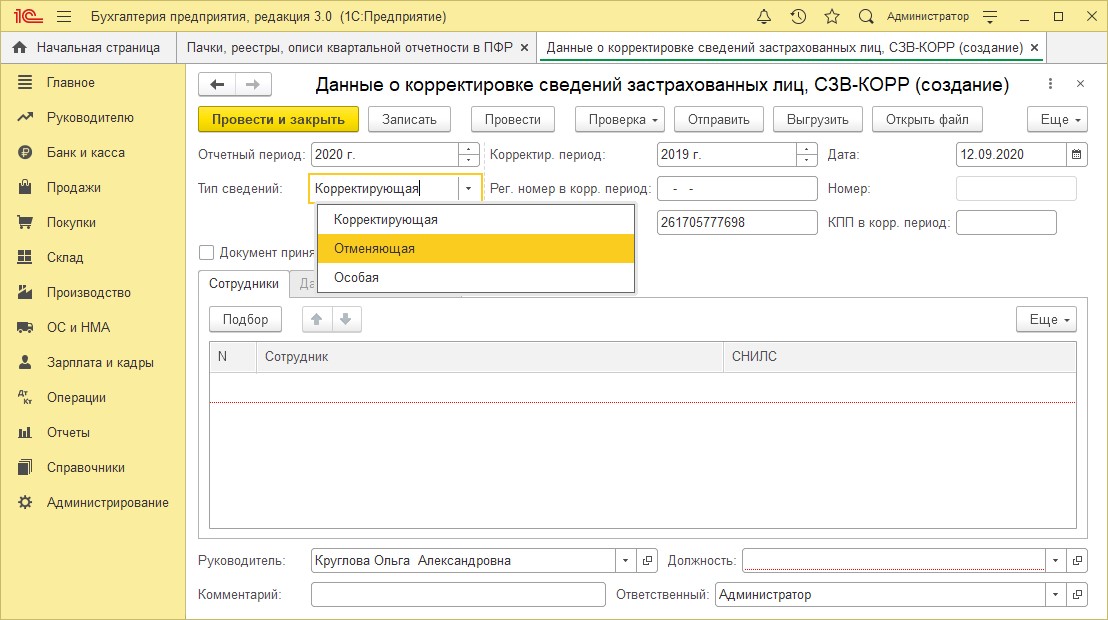Click the Сотрудник column header
The image size is (1108, 620).
[x=490, y=357]
